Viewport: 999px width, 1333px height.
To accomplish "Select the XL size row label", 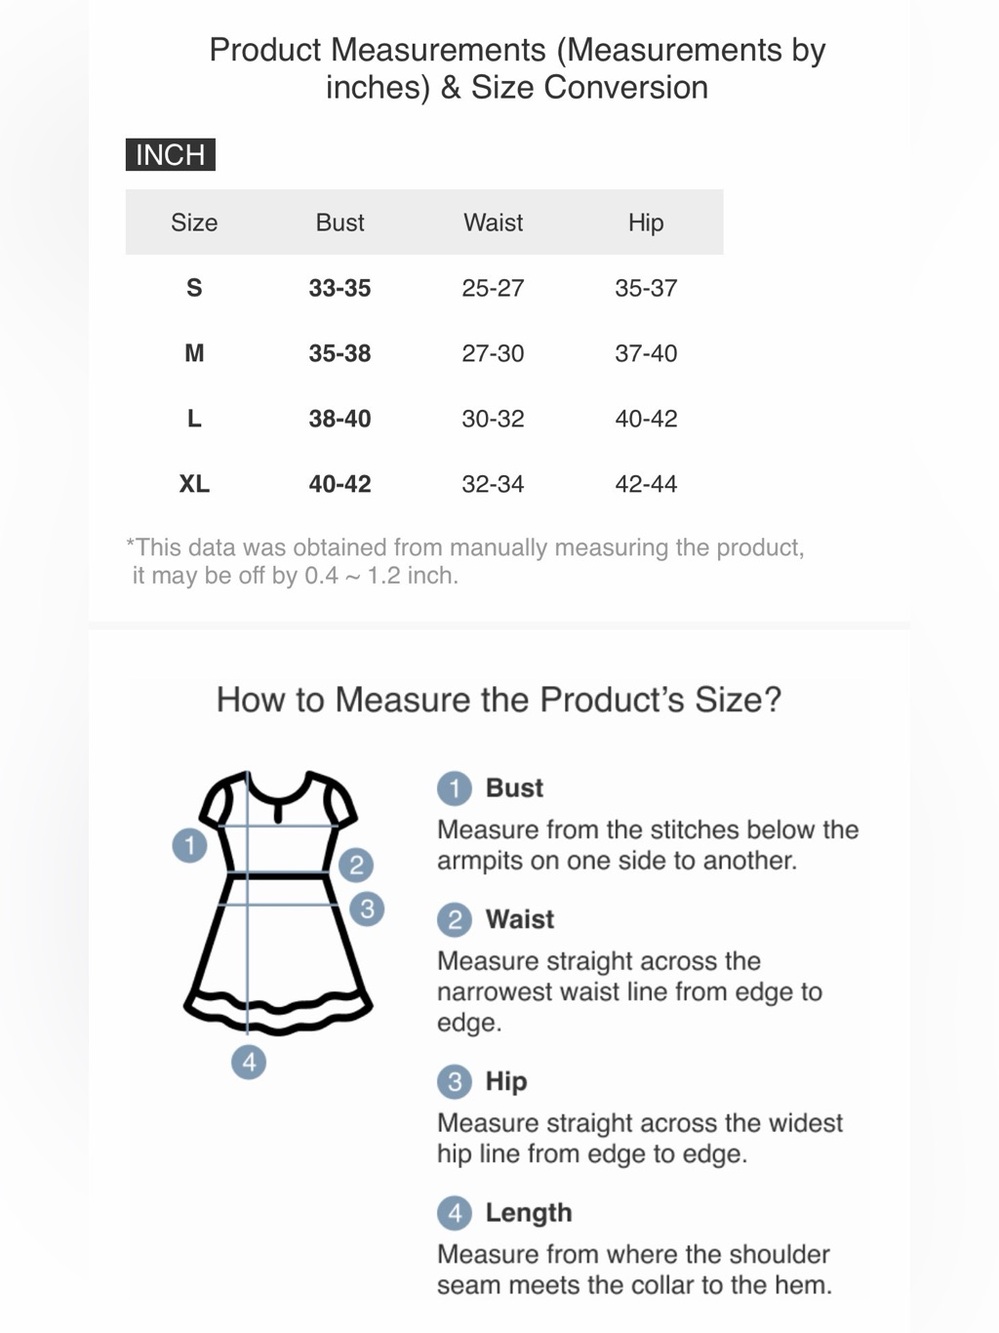I will click(x=194, y=484).
